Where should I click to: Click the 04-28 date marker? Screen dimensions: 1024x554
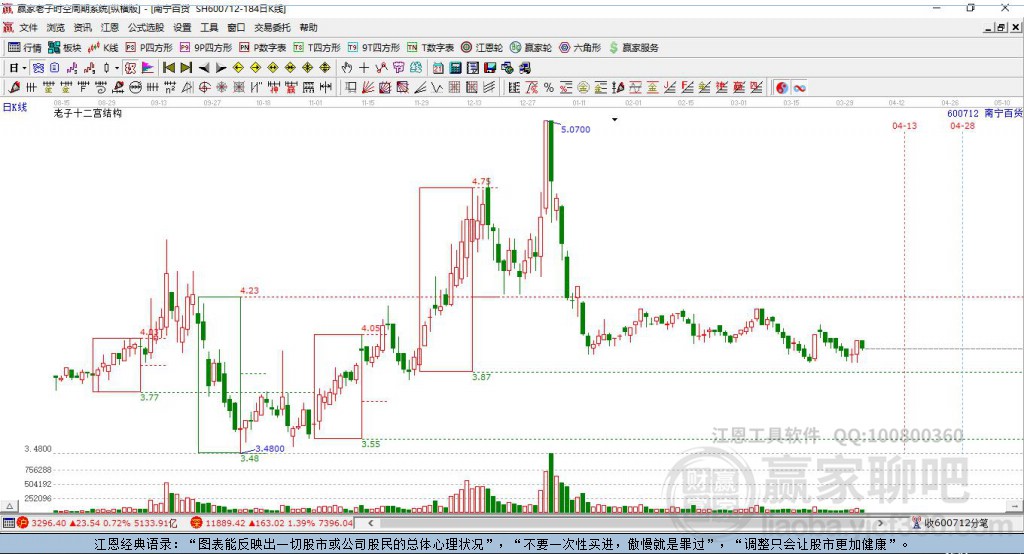tap(962, 125)
